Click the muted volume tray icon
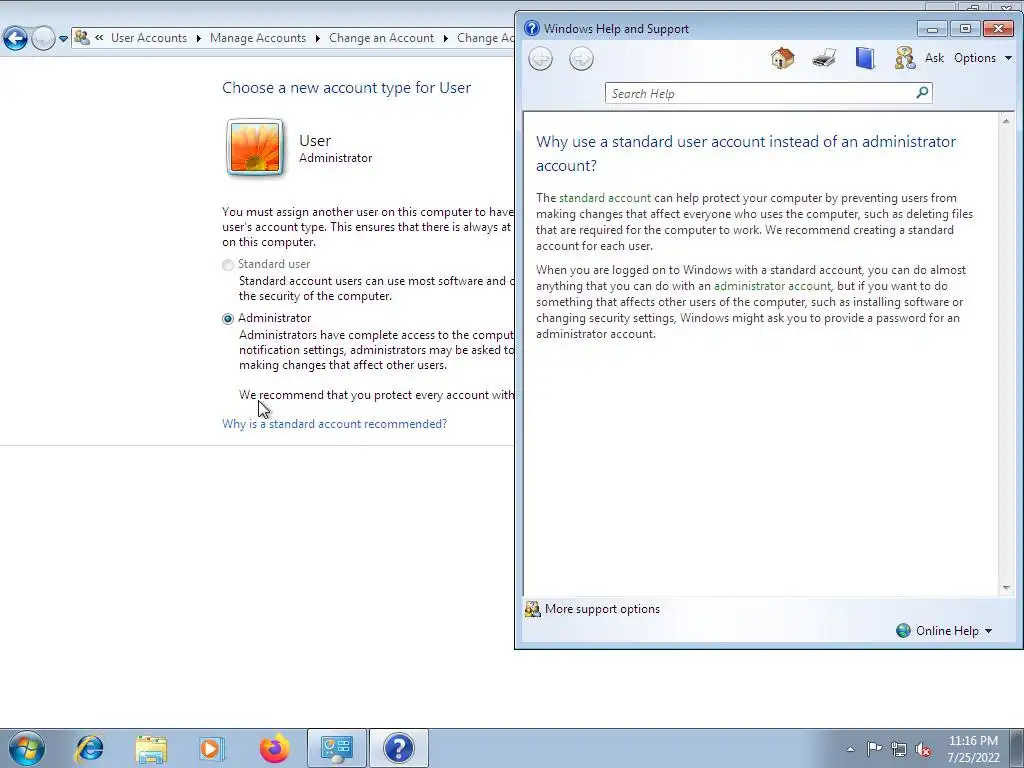Image resolution: width=1024 pixels, height=768 pixels. tap(923, 749)
